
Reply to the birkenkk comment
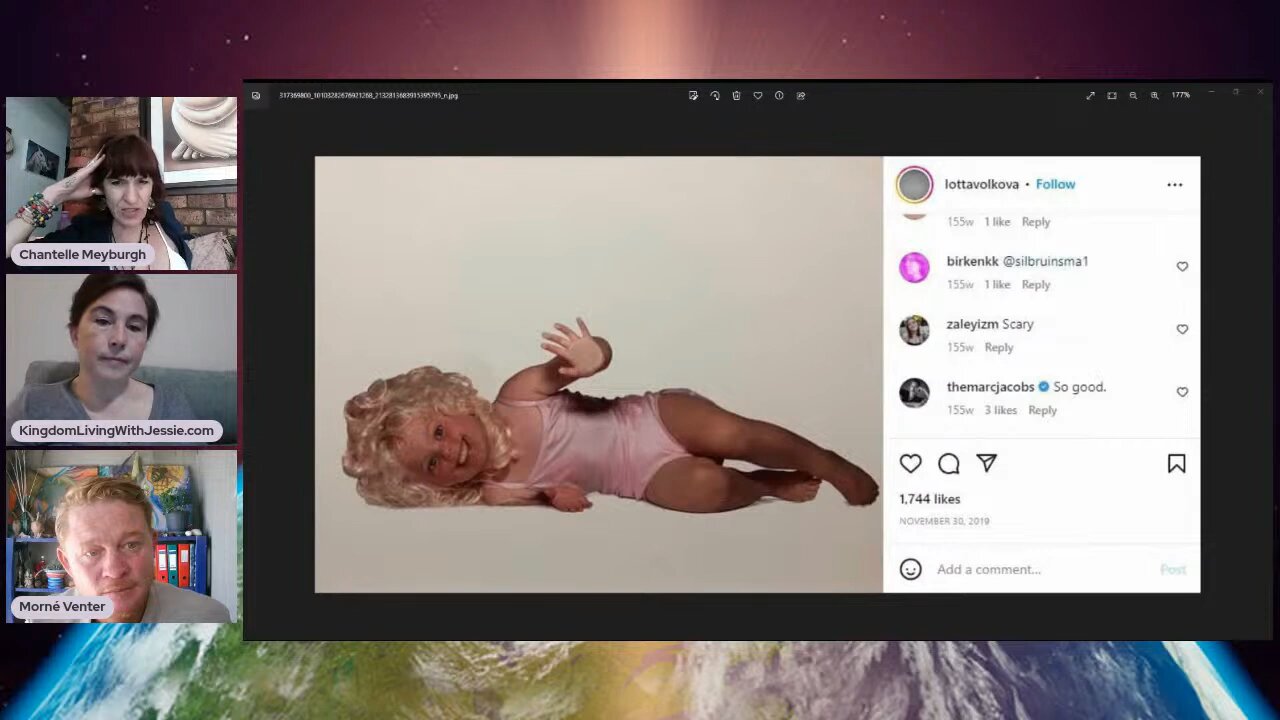point(1036,285)
